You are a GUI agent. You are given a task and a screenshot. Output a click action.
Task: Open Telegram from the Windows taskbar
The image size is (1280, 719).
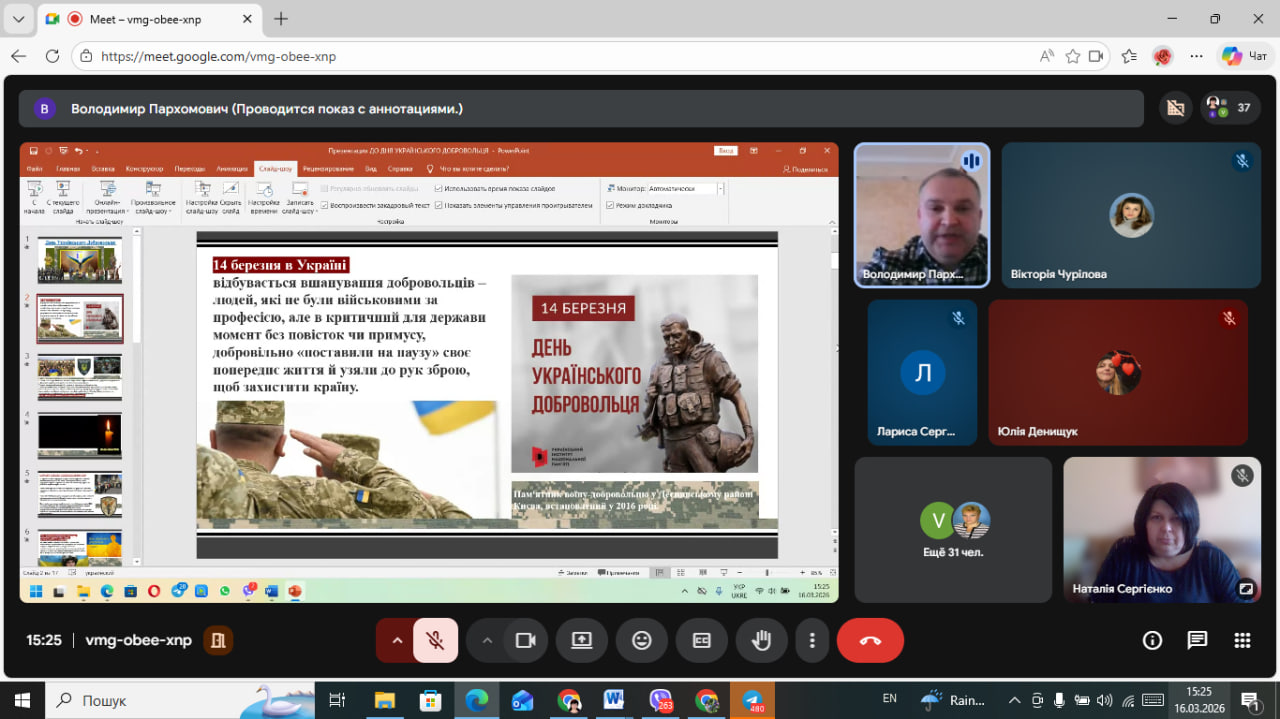pyautogui.click(x=752, y=700)
